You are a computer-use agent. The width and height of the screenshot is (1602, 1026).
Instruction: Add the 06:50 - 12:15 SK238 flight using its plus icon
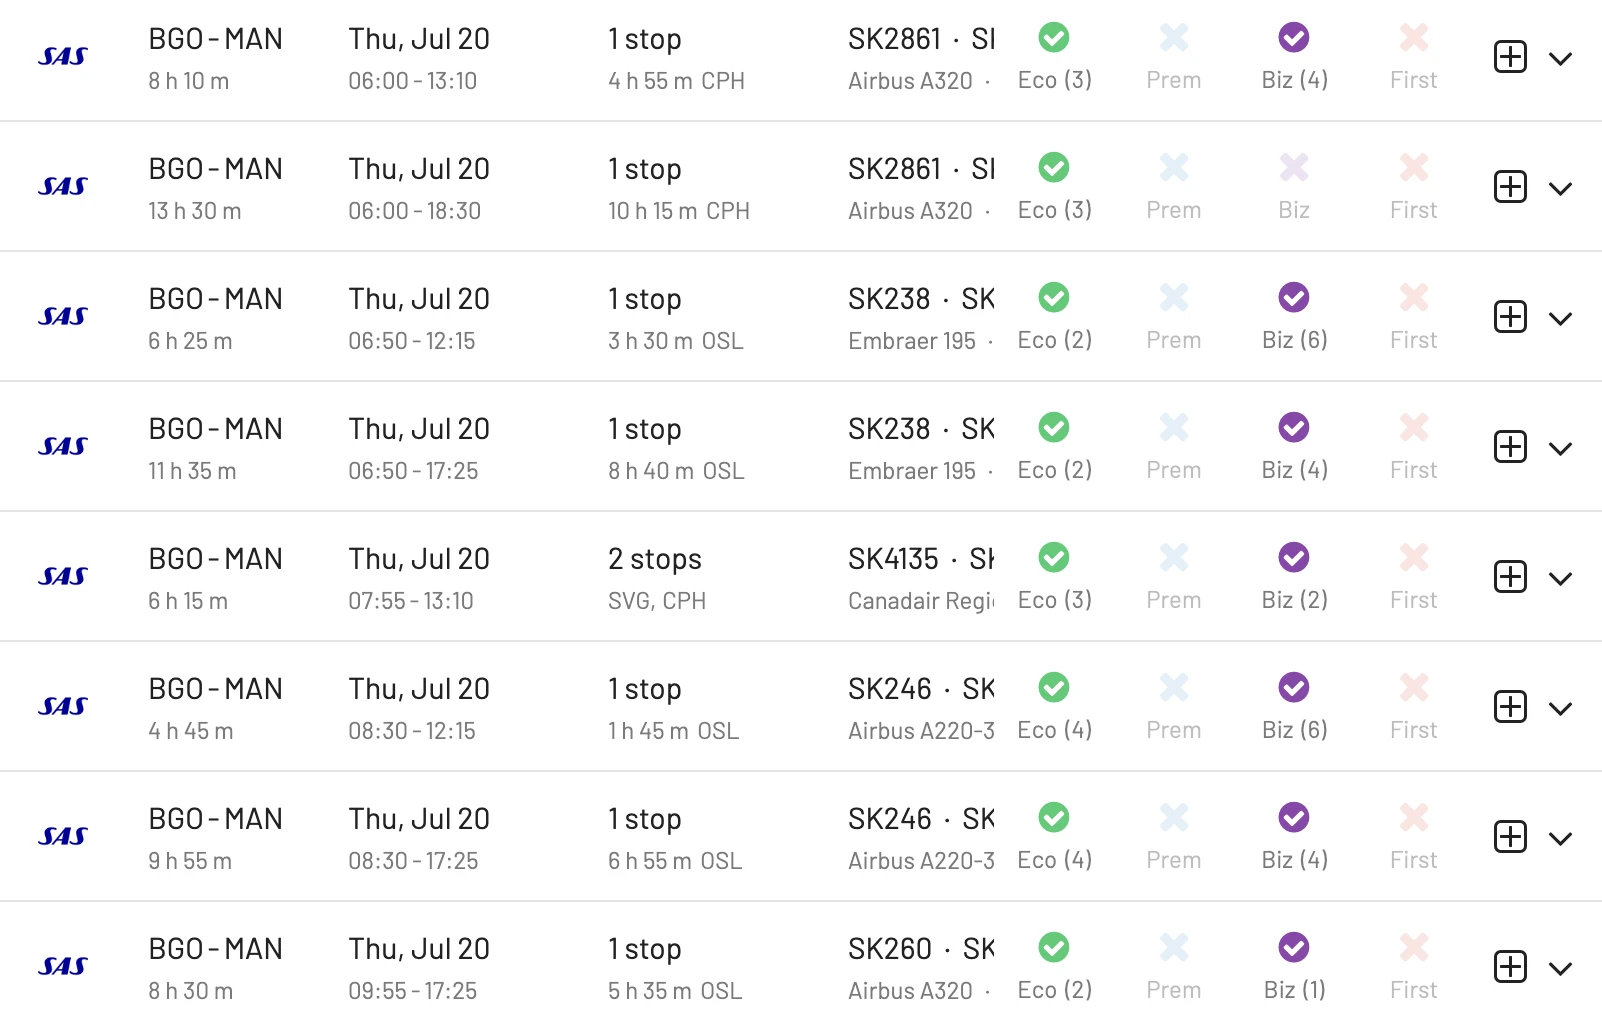(1510, 317)
